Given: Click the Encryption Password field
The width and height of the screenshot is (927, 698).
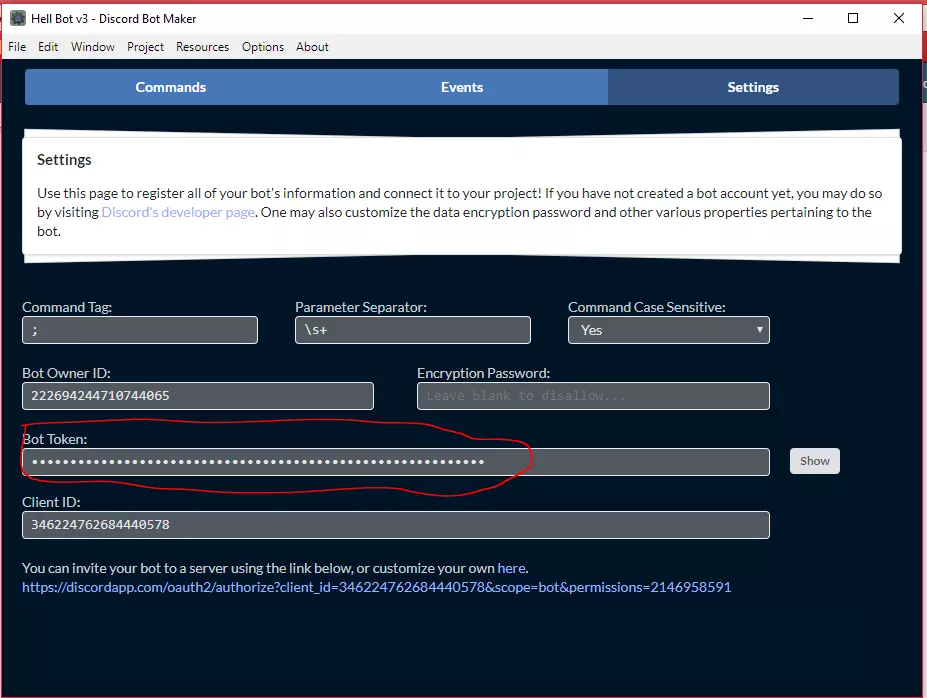Looking at the screenshot, I should pos(594,395).
